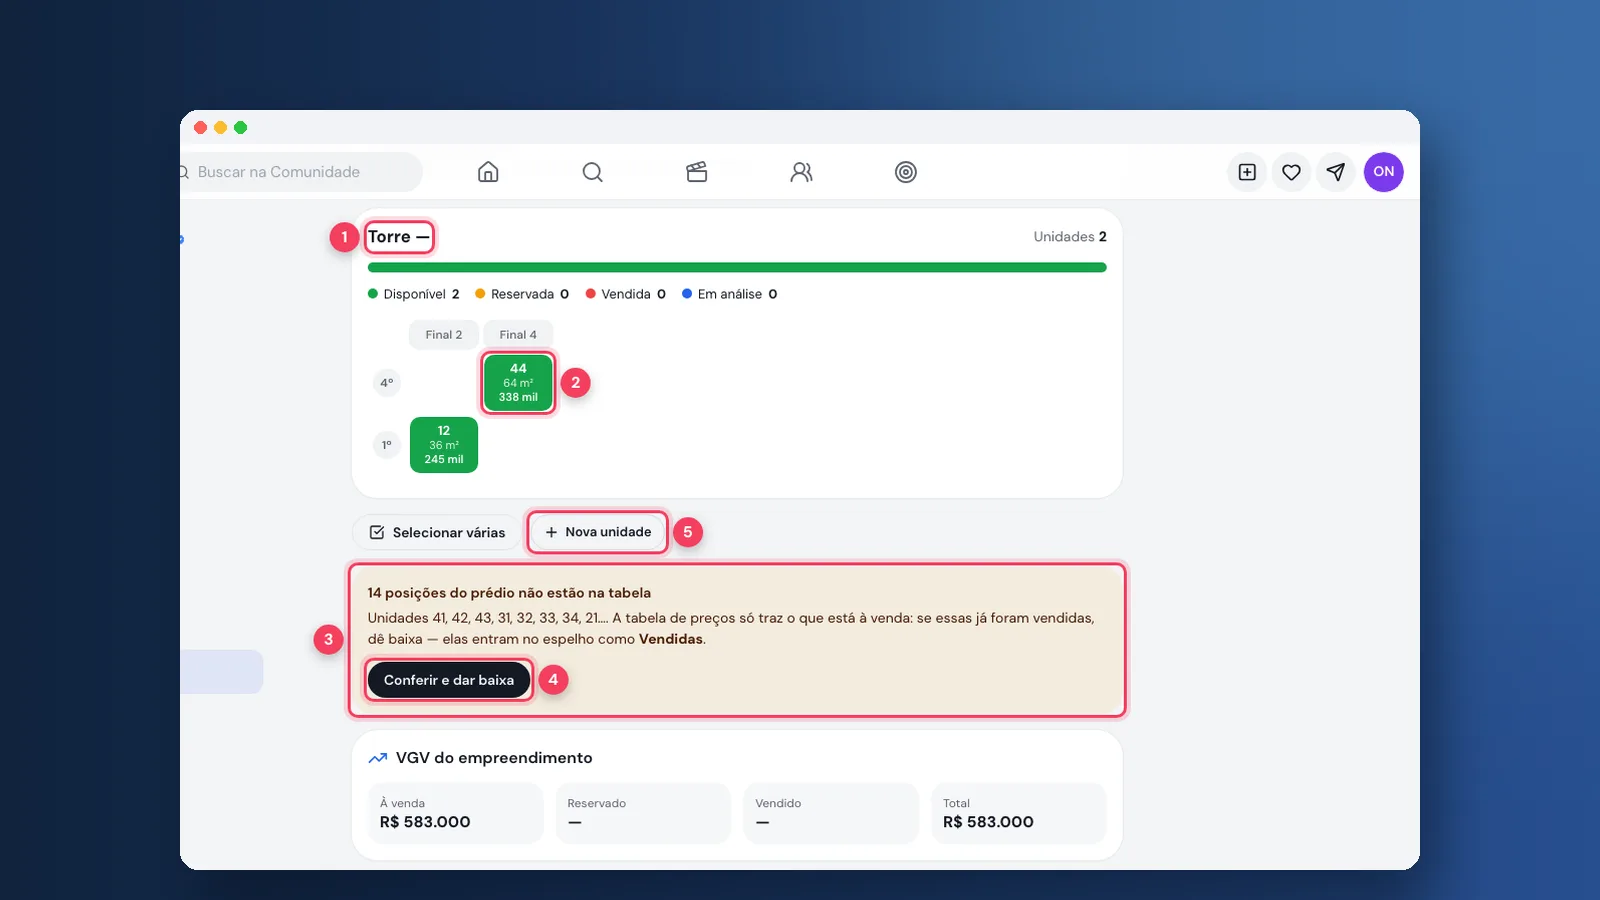Screen dimensions: 1600x900
Task: Open the clapperboard videos icon
Action: tap(697, 172)
